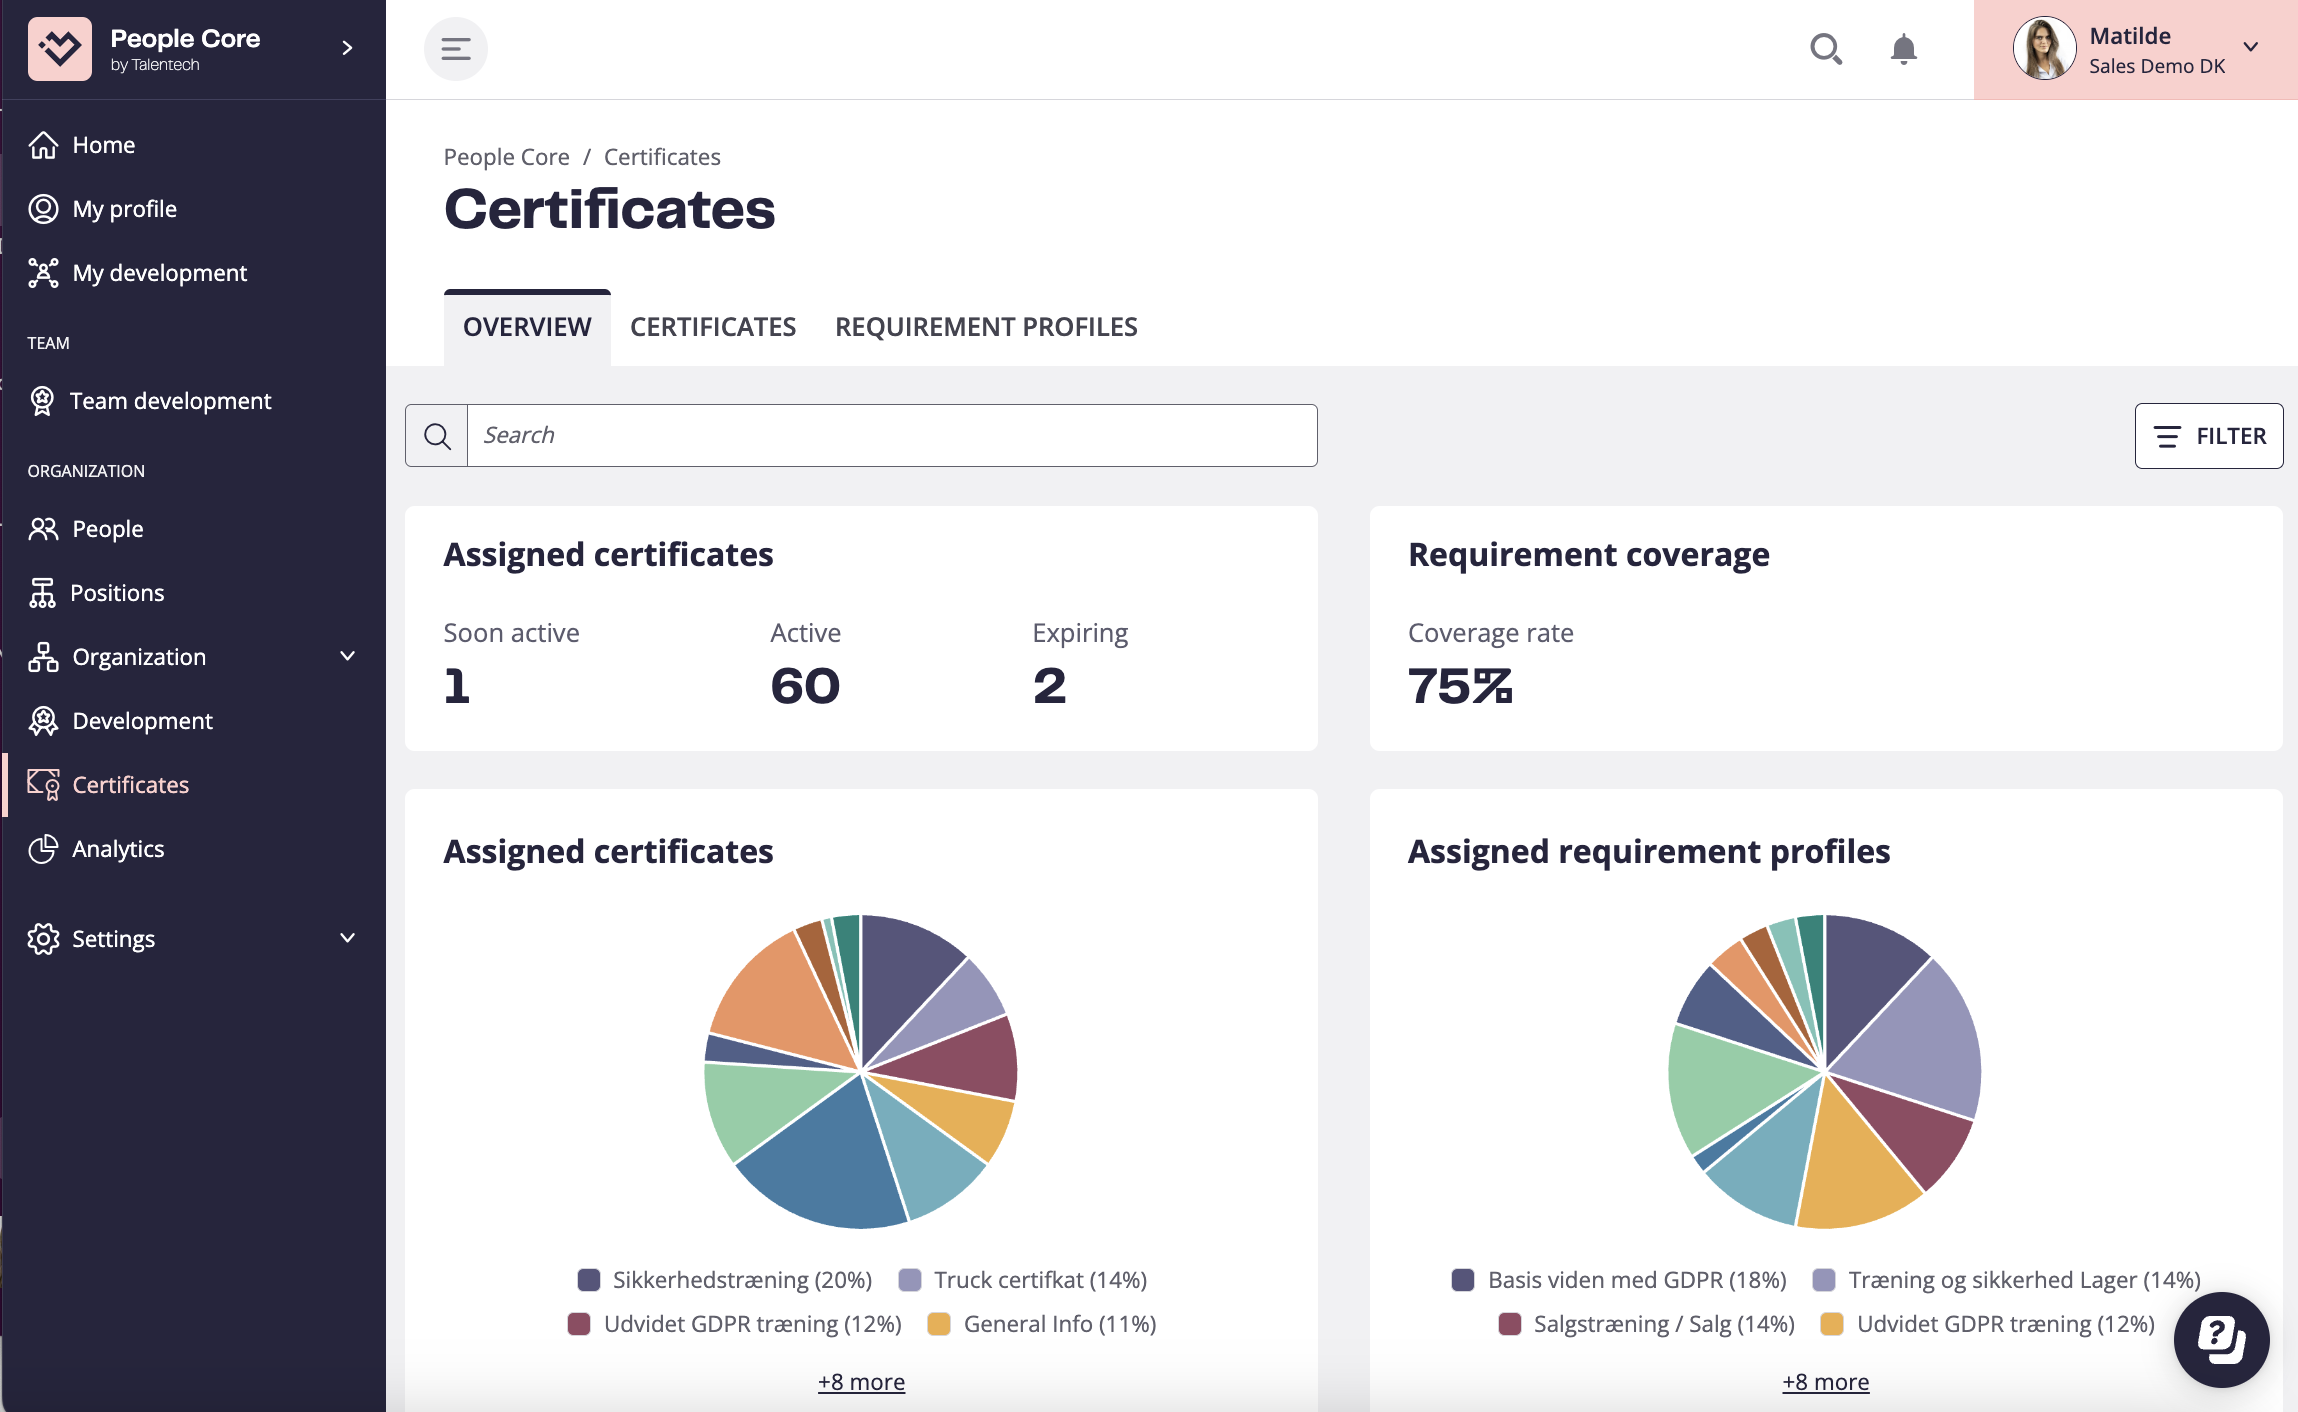The width and height of the screenshot is (2298, 1412).
Task: Expand the Settings submenu chevron
Action: (347, 938)
